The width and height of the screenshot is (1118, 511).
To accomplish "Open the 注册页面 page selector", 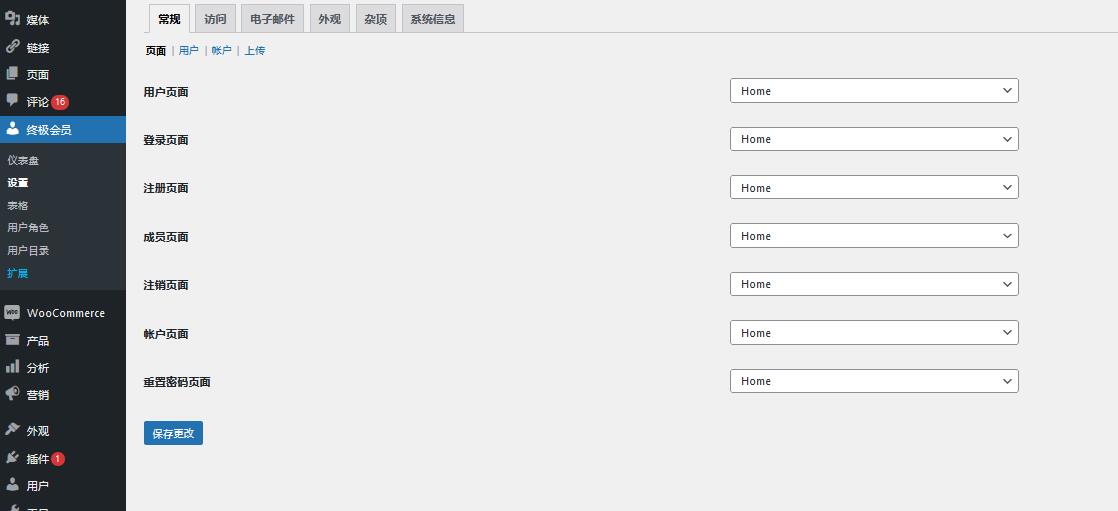I will click(874, 187).
